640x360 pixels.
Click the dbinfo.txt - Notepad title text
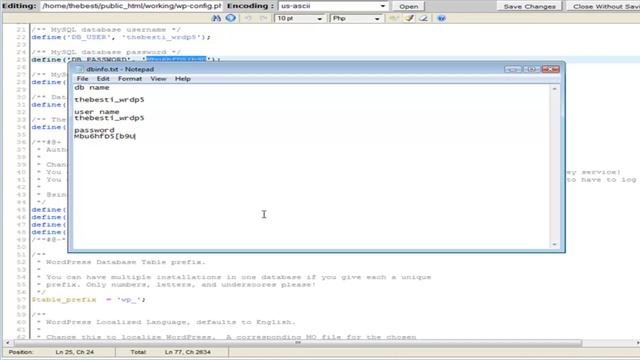pos(120,69)
